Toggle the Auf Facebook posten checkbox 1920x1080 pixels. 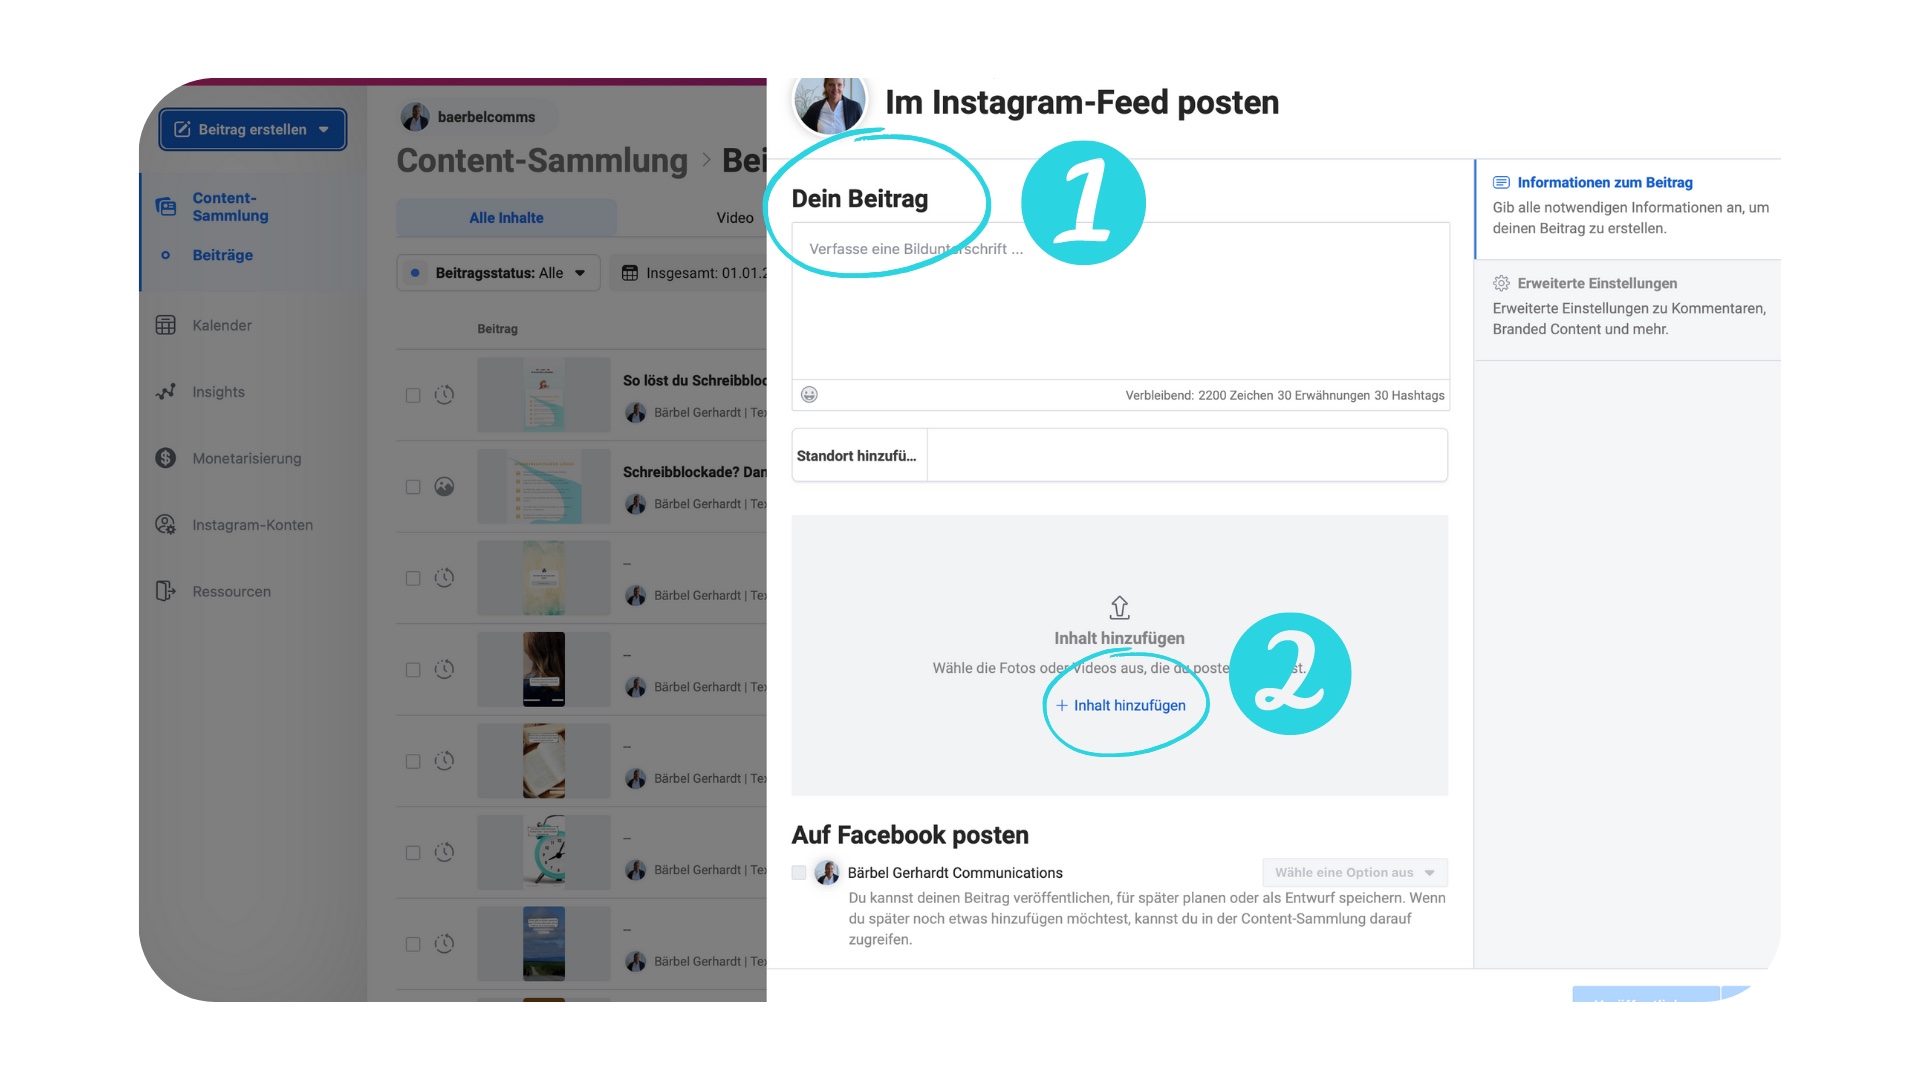(800, 872)
